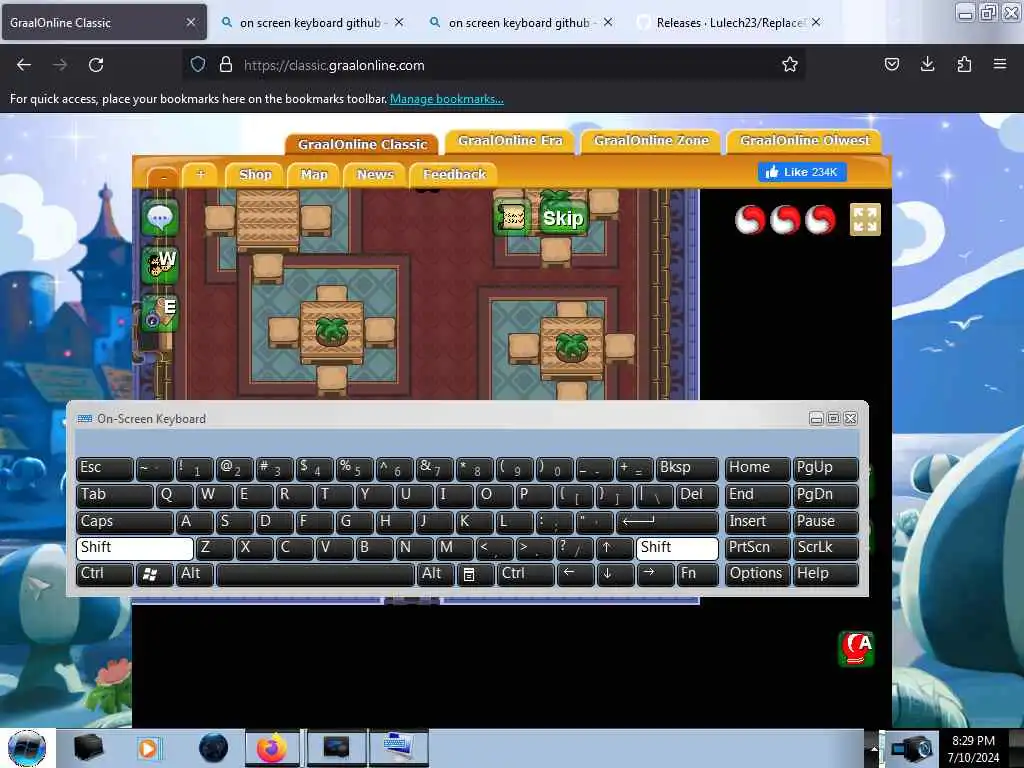
Task: Click the space bar on the On-Screen Keyboard
Action: click(x=315, y=574)
